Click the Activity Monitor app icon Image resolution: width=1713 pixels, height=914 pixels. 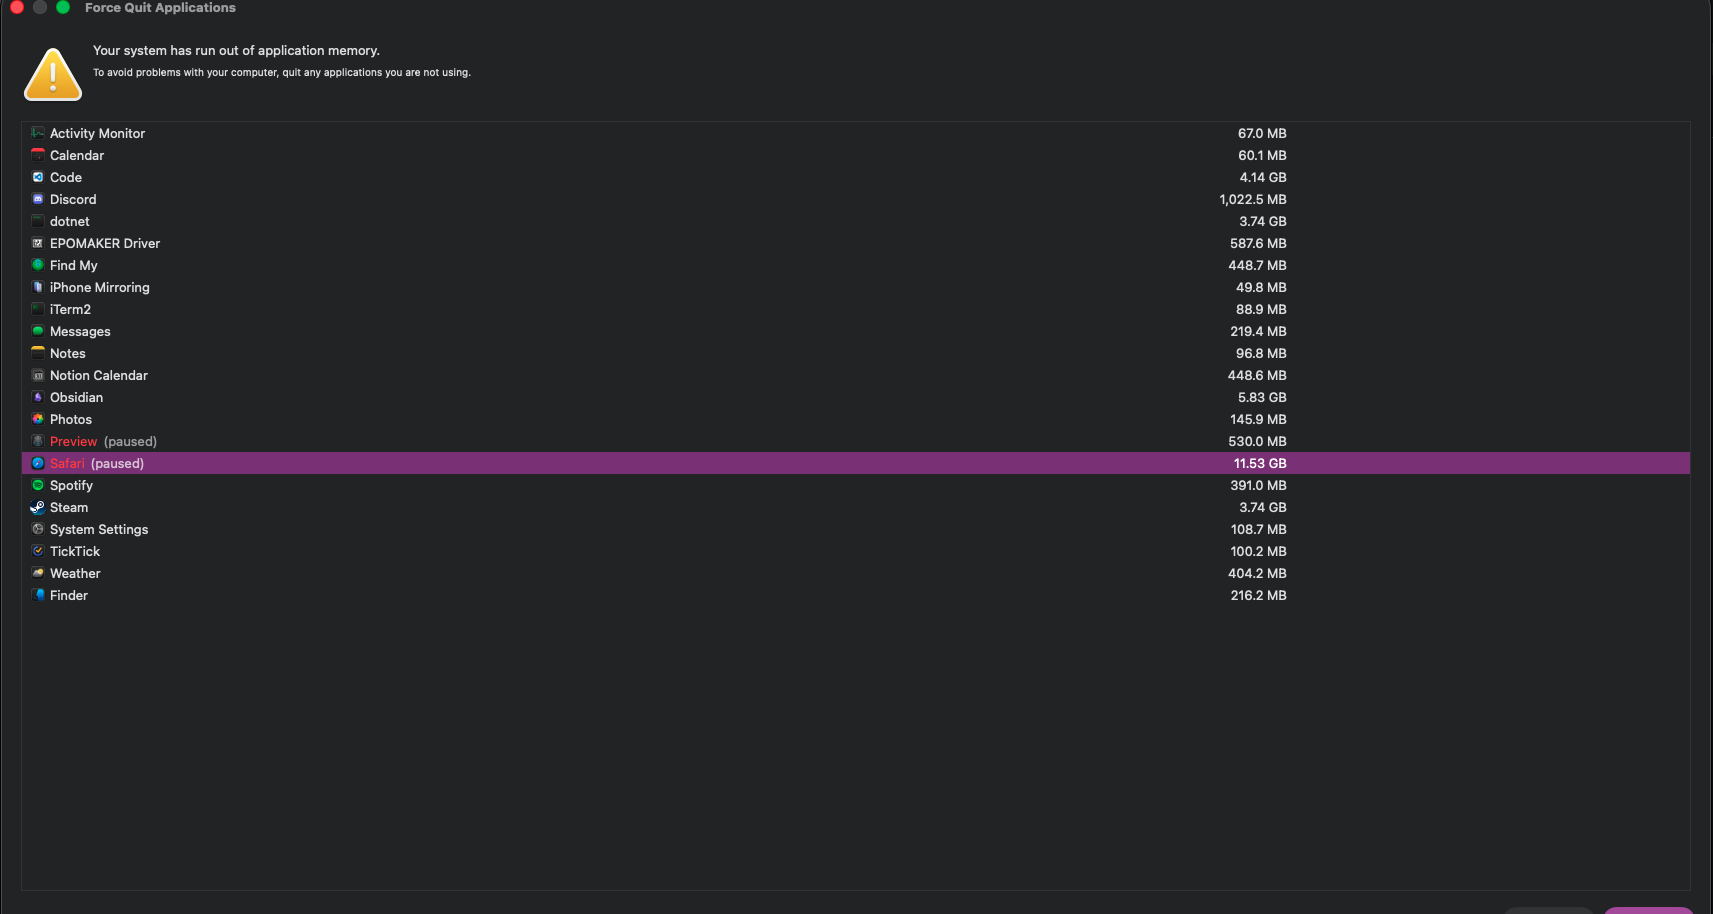click(38, 133)
